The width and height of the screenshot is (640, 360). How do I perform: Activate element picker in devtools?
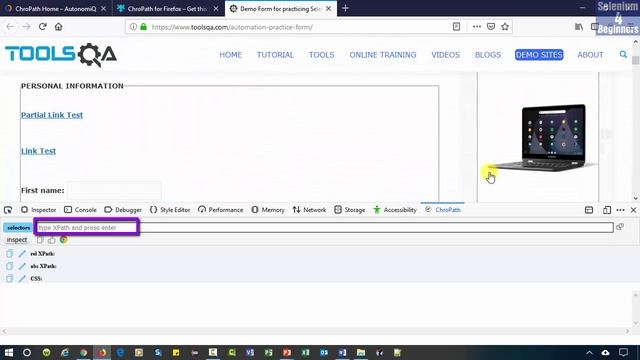8,210
